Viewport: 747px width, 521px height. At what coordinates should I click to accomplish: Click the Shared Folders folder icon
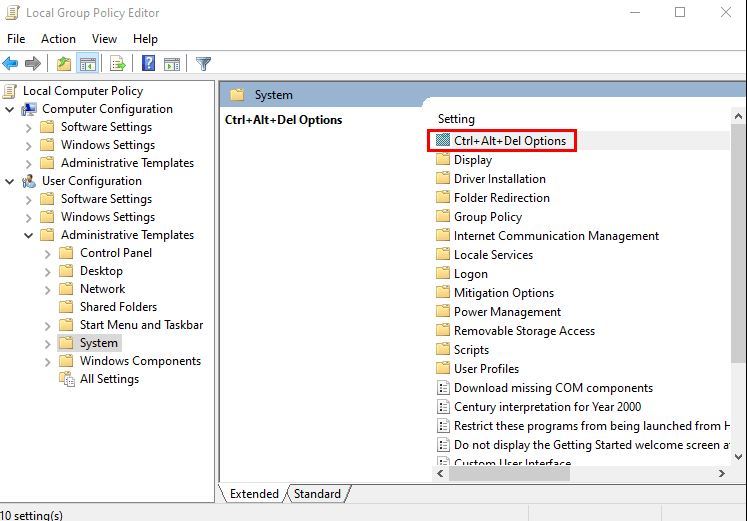point(66,307)
